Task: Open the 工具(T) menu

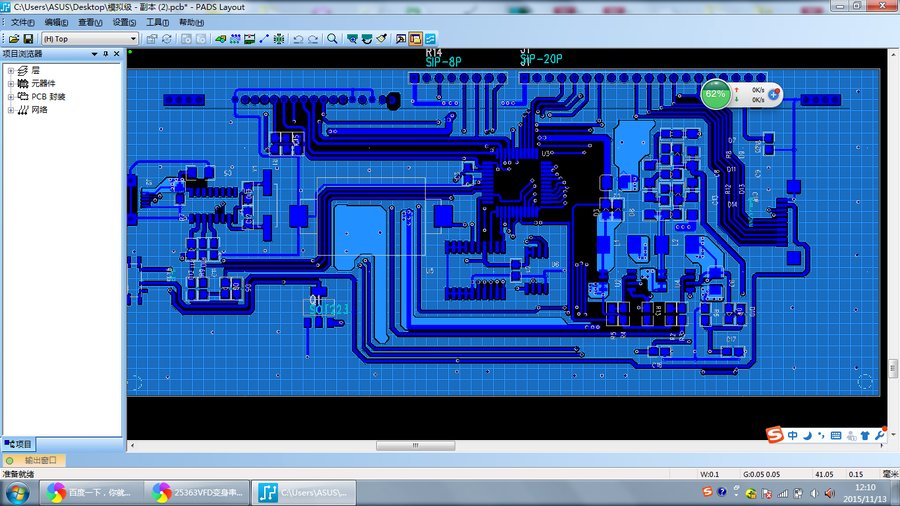Action: coord(157,22)
